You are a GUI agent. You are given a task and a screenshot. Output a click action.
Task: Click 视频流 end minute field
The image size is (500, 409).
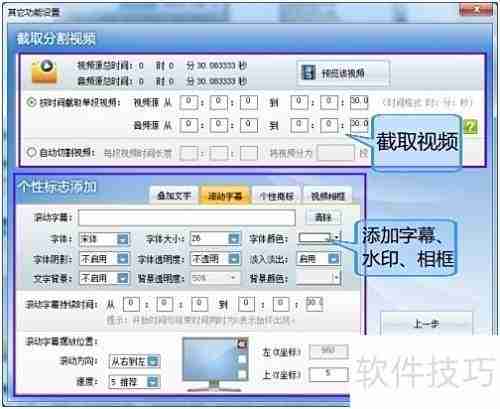[x=329, y=103]
